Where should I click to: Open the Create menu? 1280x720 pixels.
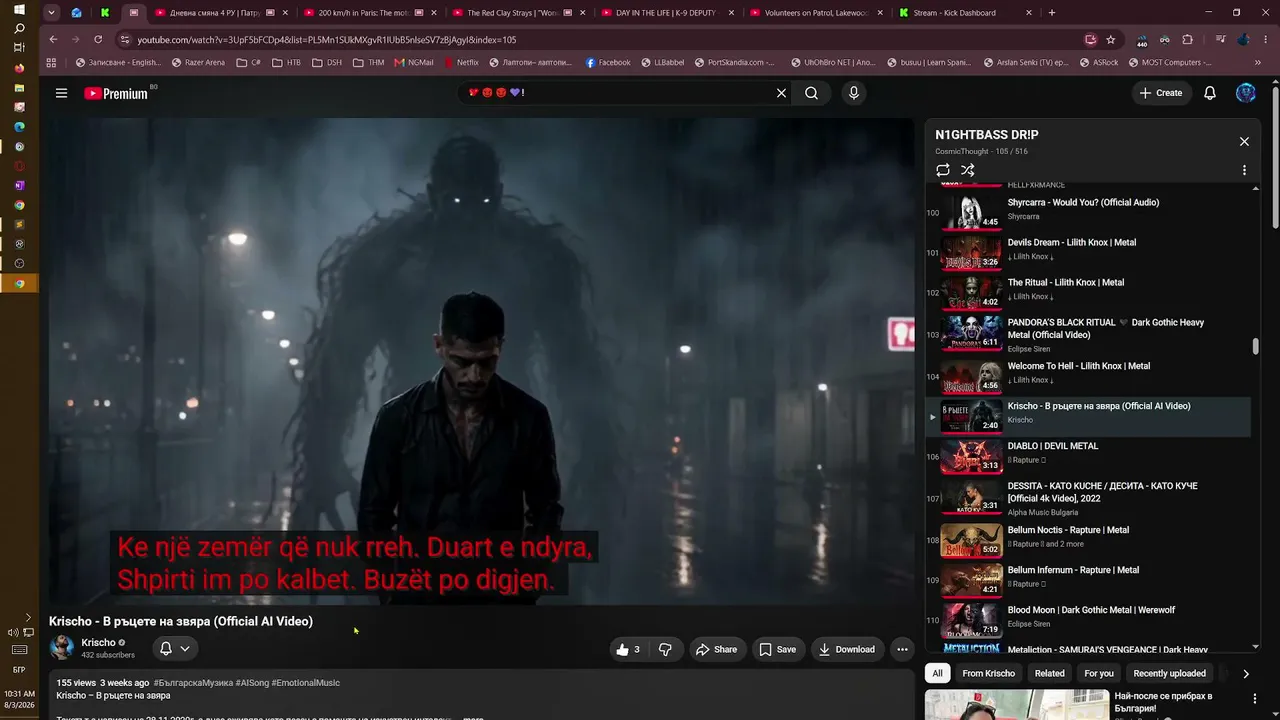click(x=1160, y=93)
